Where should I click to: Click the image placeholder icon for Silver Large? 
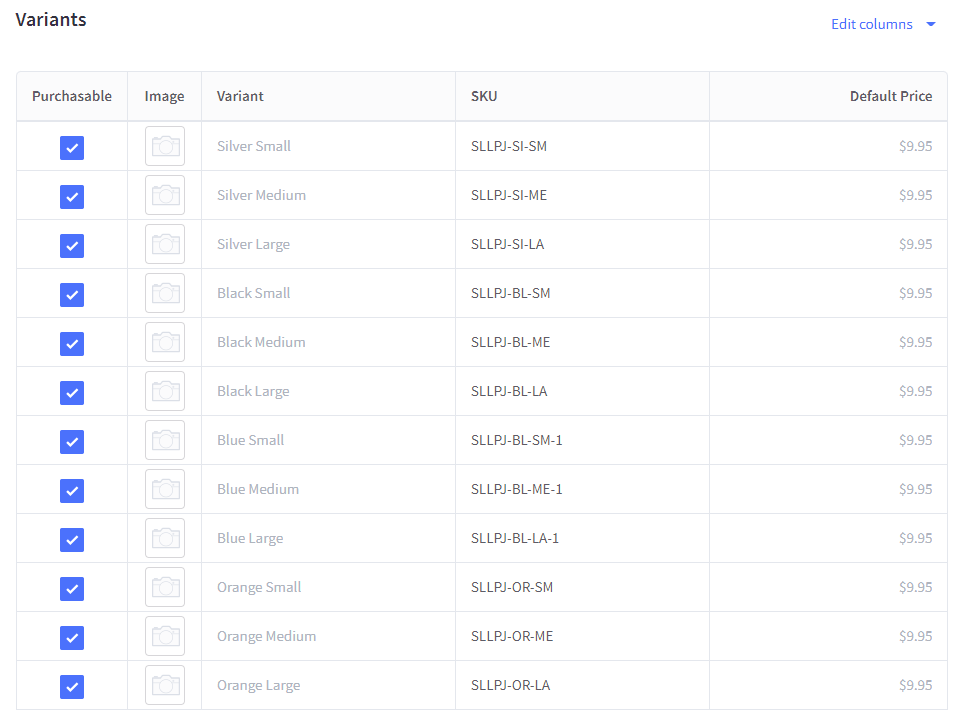(164, 244)
